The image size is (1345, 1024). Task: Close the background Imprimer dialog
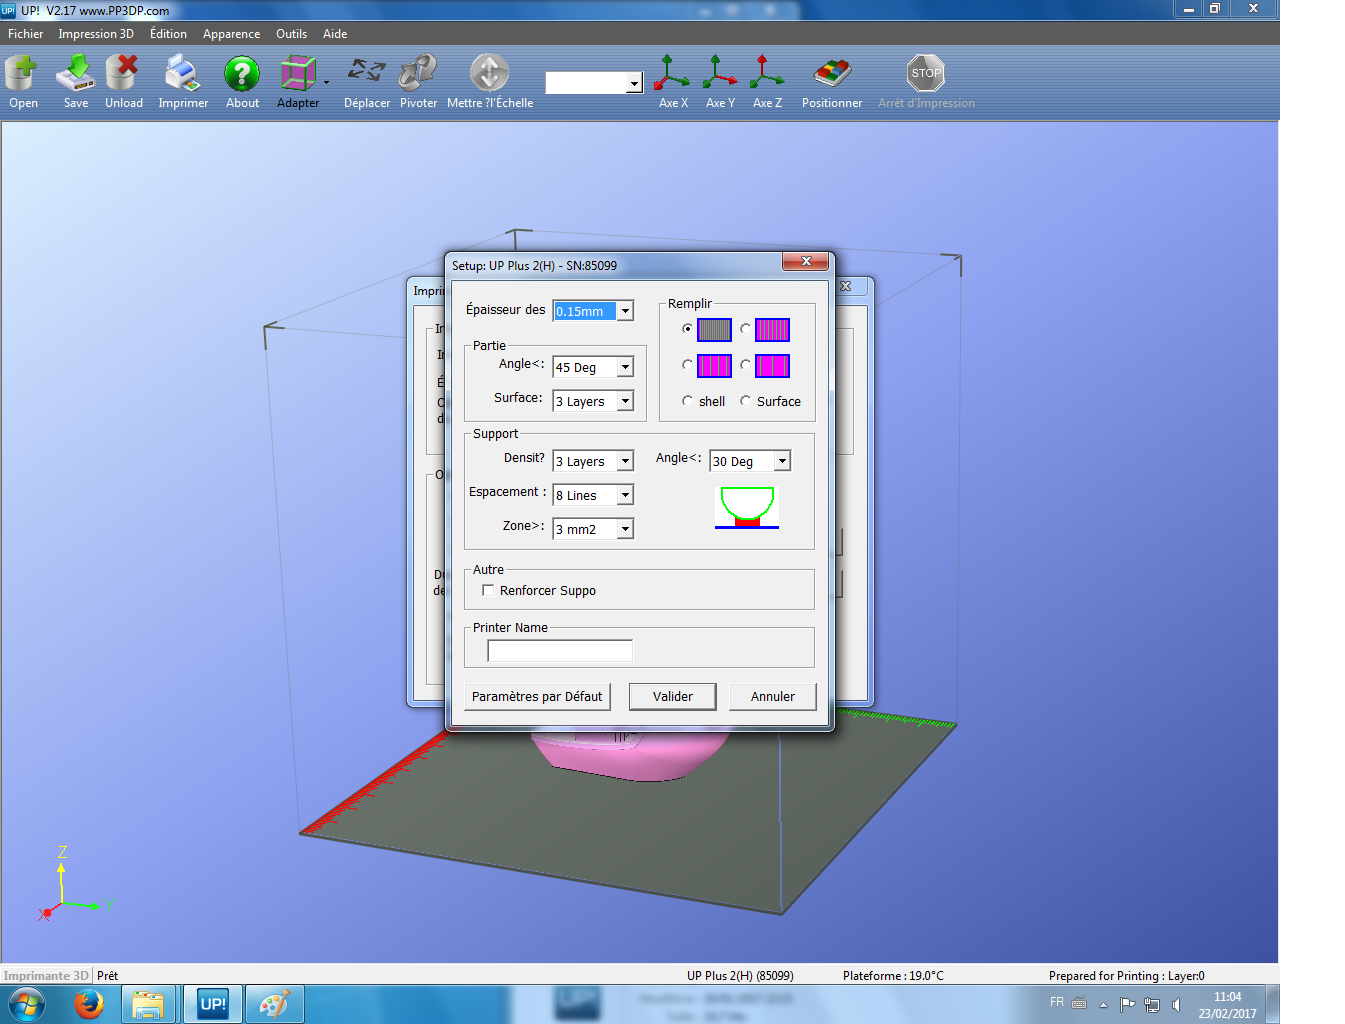tap(846, 286)
